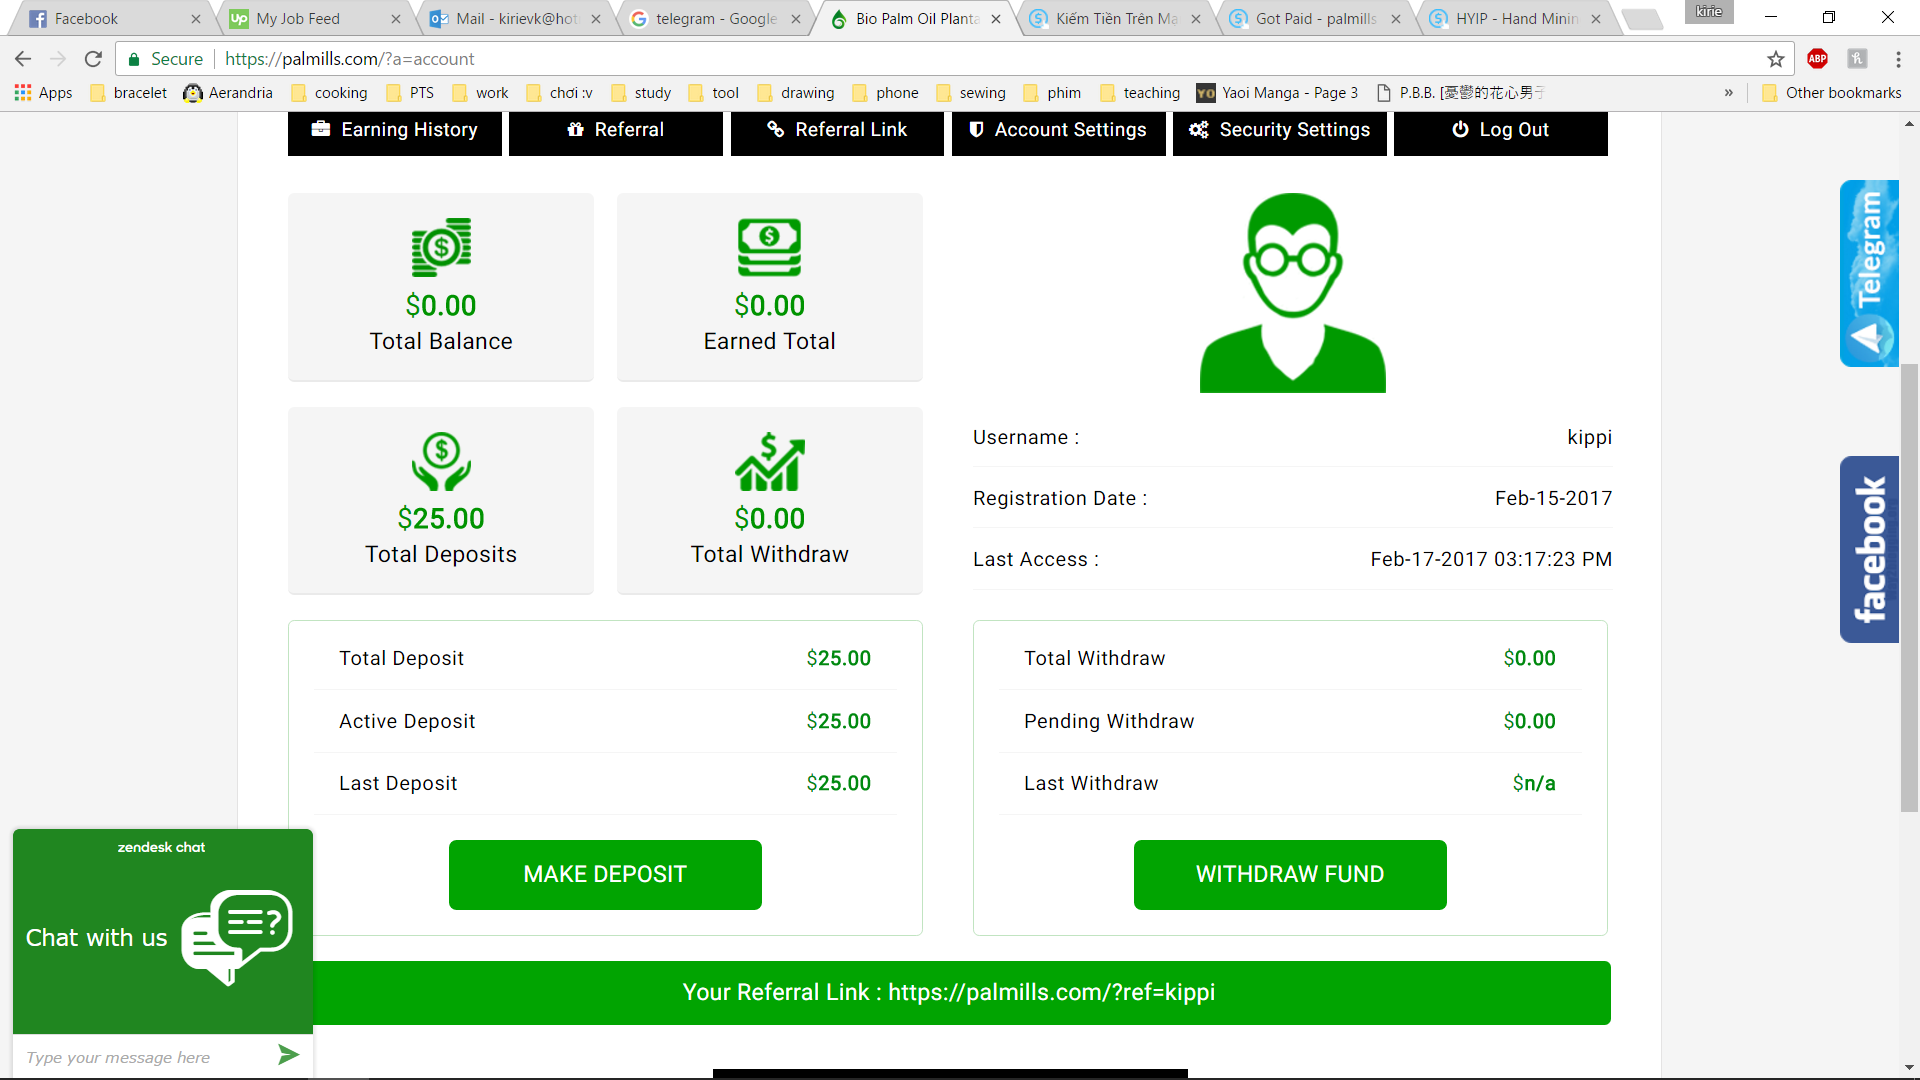Viewport: 1920px width, 1080px height.
Task: Open the Security Settings menu item
Action: (1279, 130)
